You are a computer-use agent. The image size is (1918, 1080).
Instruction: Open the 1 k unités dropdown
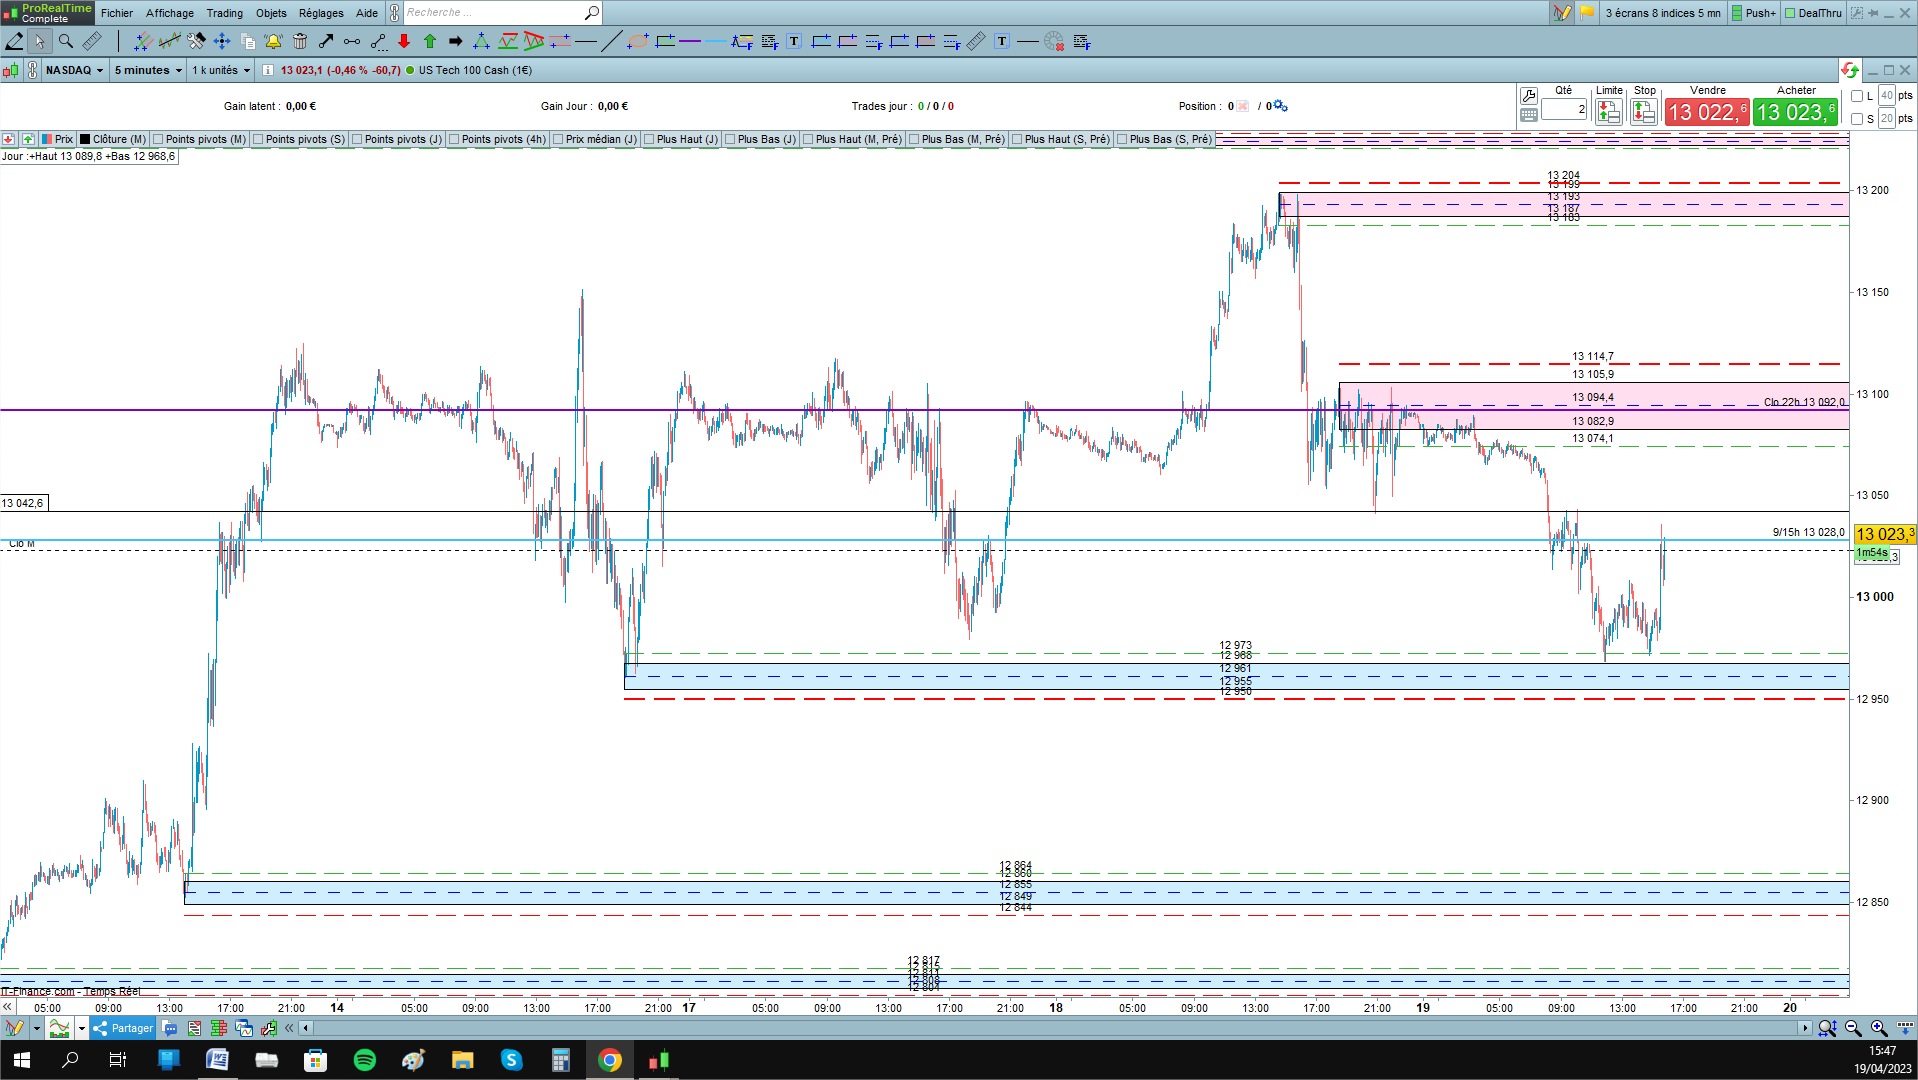tap(221, 70)
